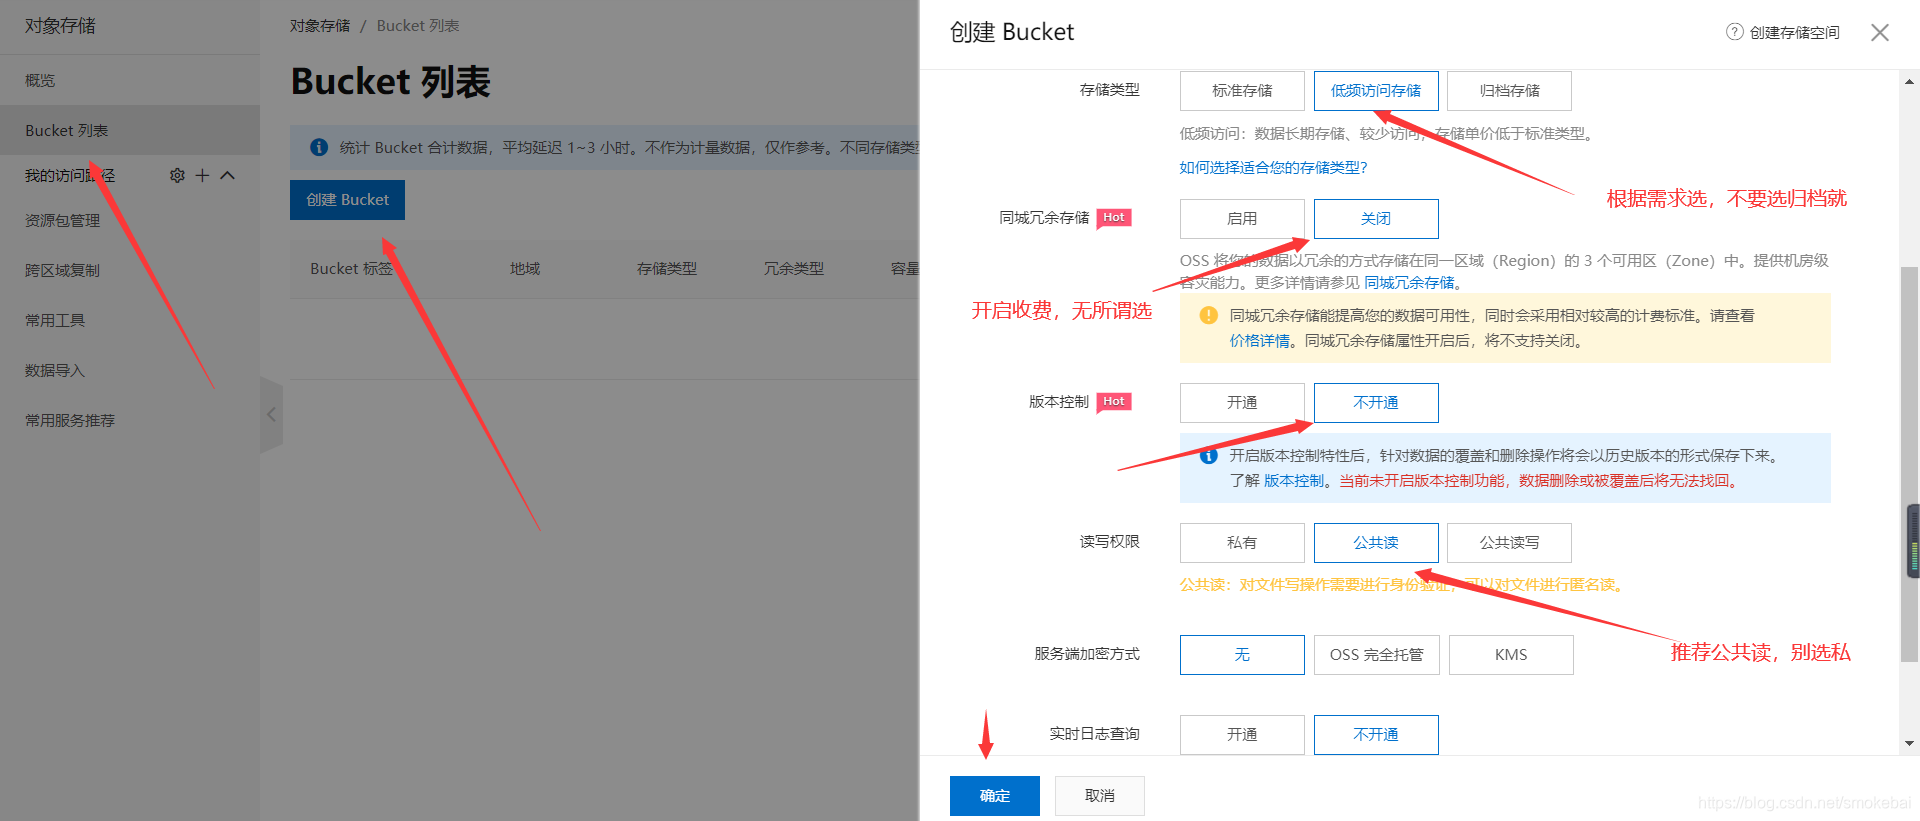Image resolution: width=1920 pixels, height=821 pixels.
Task: Choose 无 for 服务端加密方式
Action: coord(1242,655)
